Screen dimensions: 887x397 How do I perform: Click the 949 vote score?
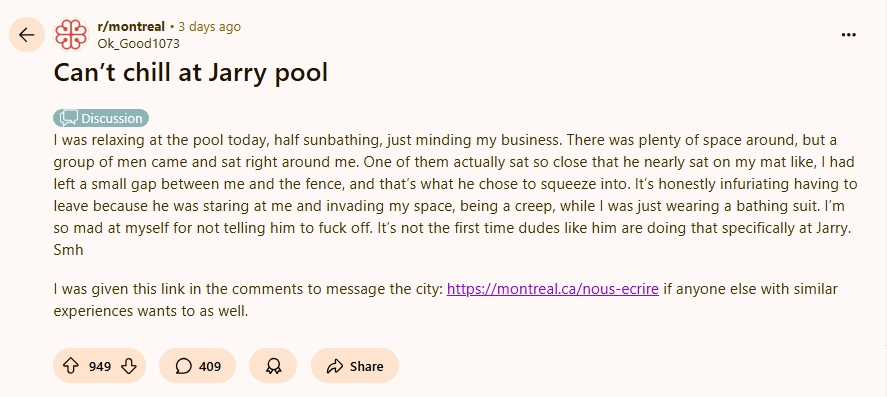point(100,366)
